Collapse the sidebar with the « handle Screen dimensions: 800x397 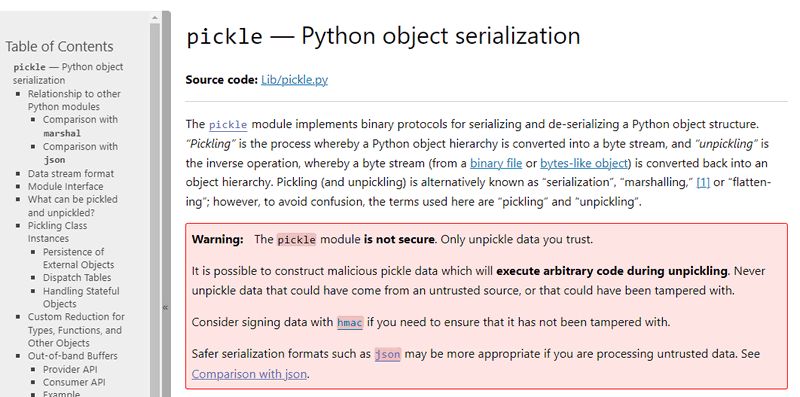click(166, 307)
